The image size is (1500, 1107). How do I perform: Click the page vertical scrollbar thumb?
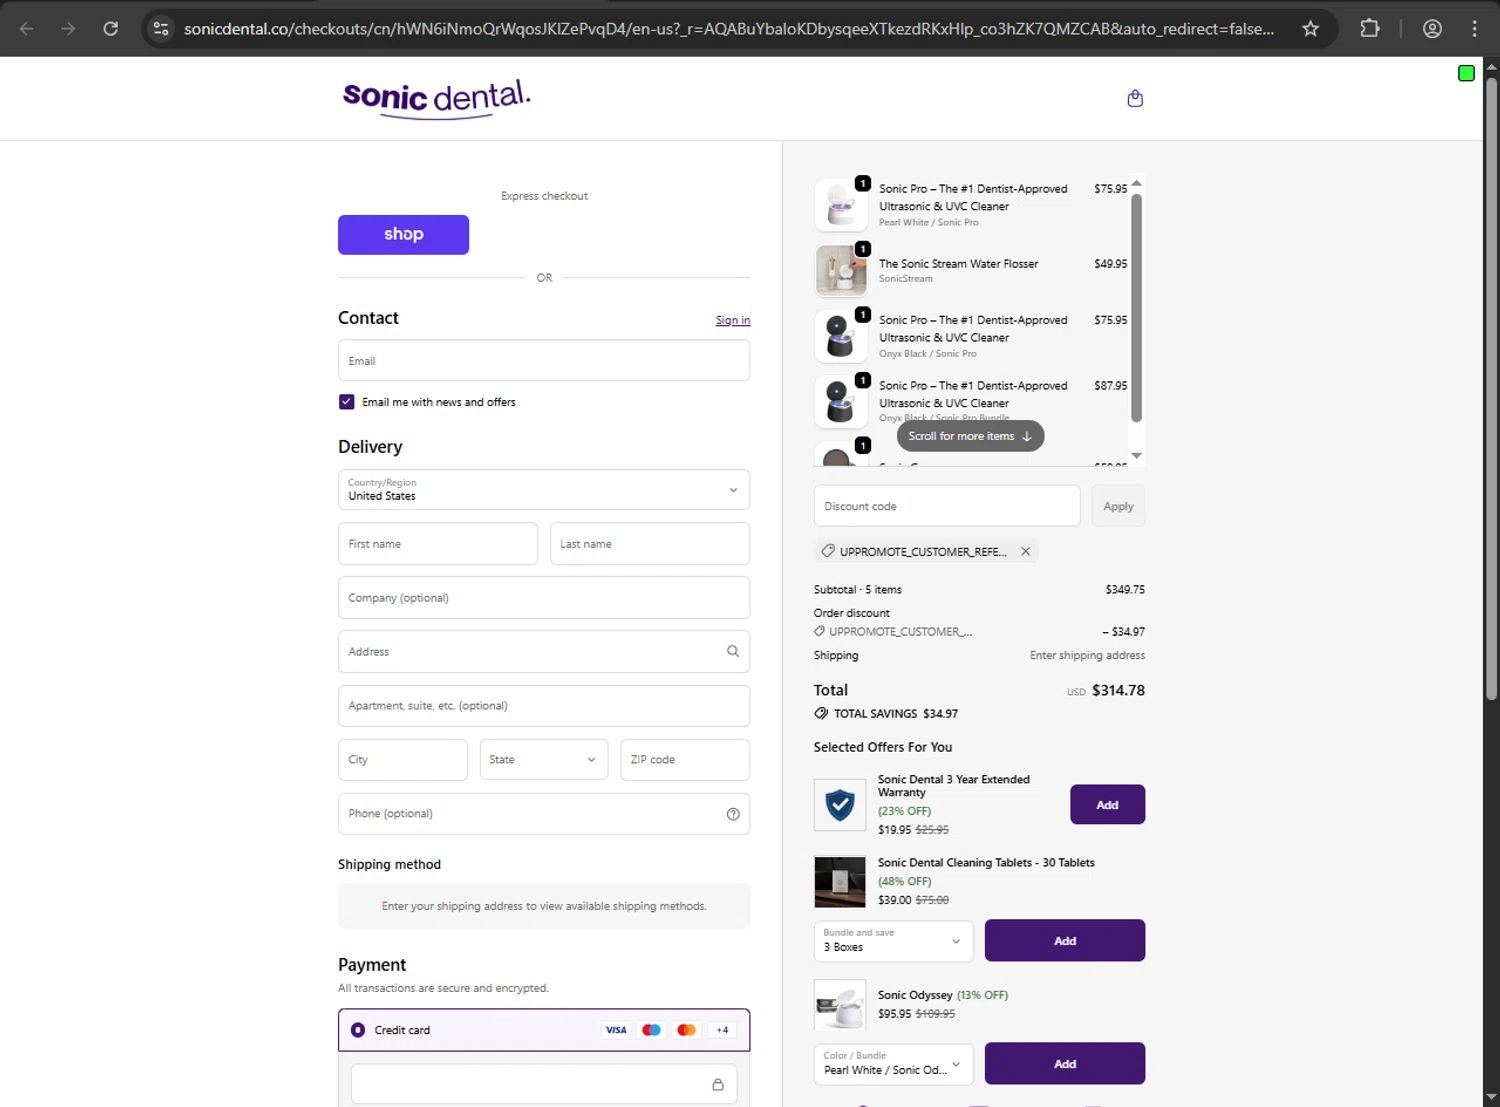point(1491,388)
